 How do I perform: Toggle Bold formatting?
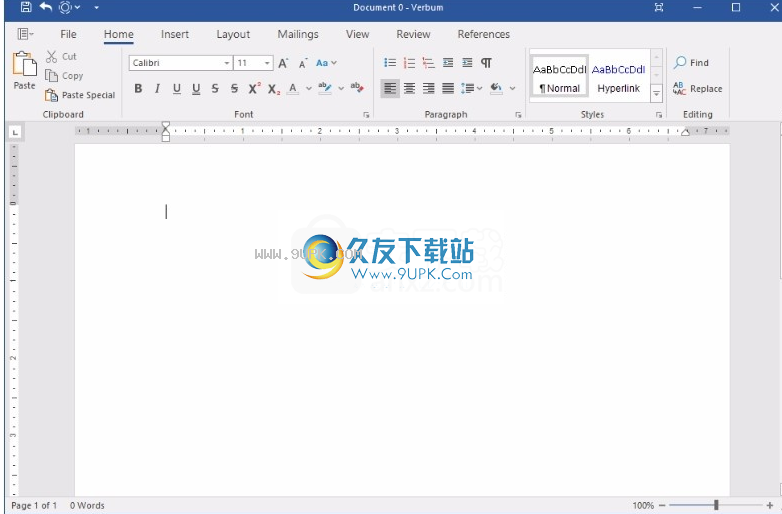click(x=138, y=89)
